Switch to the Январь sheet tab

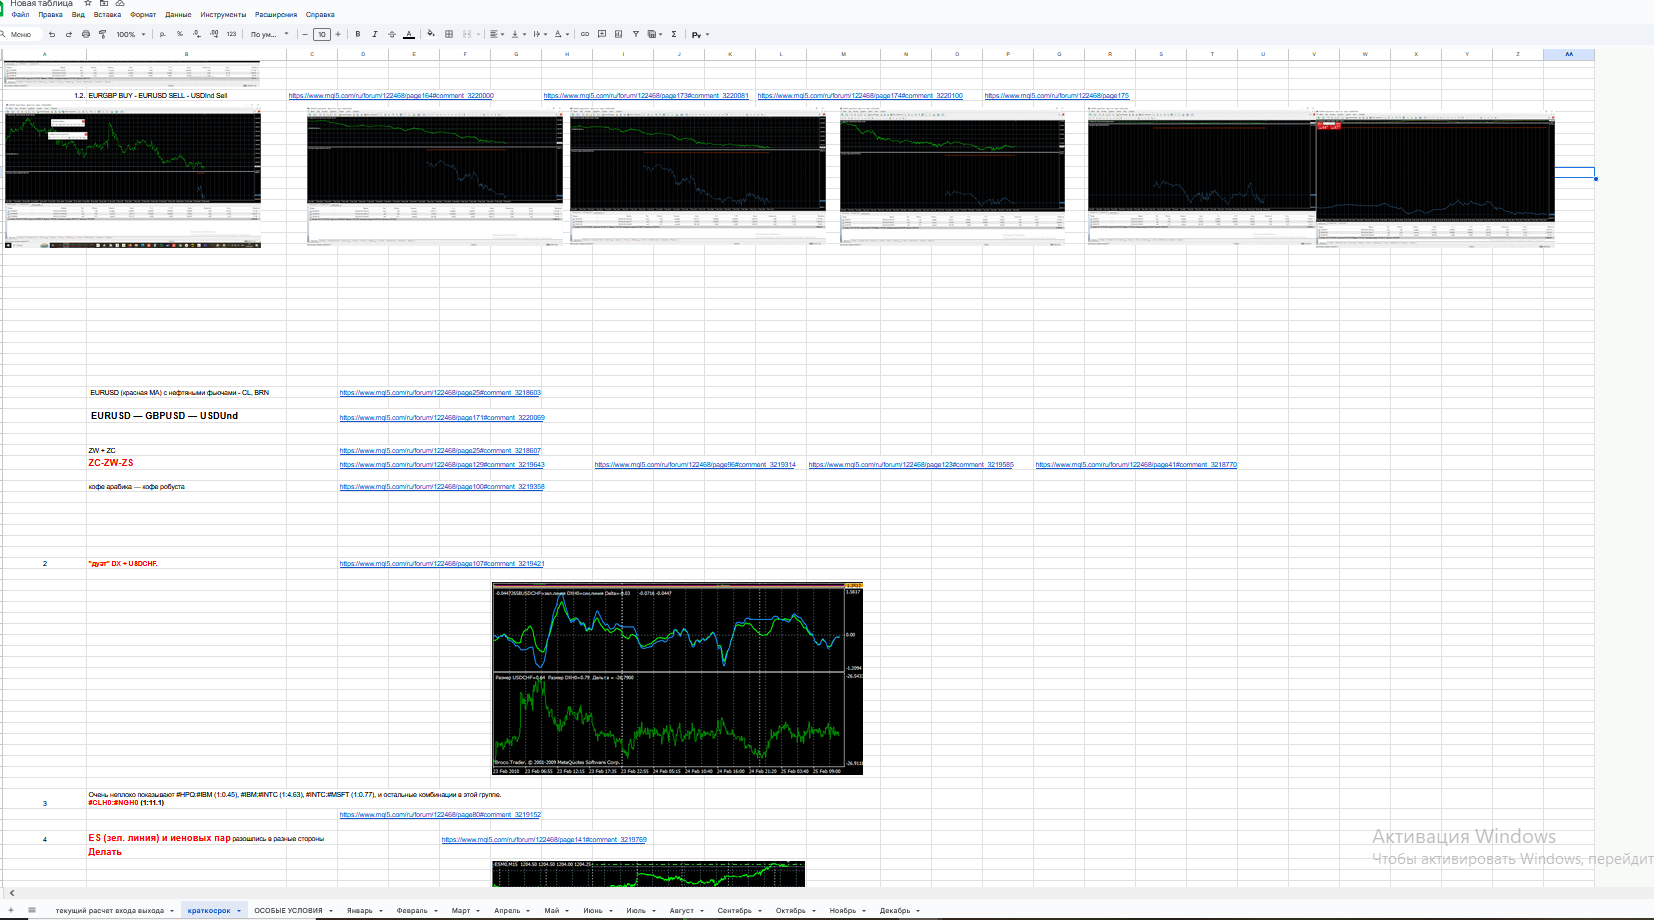[360, 910]
